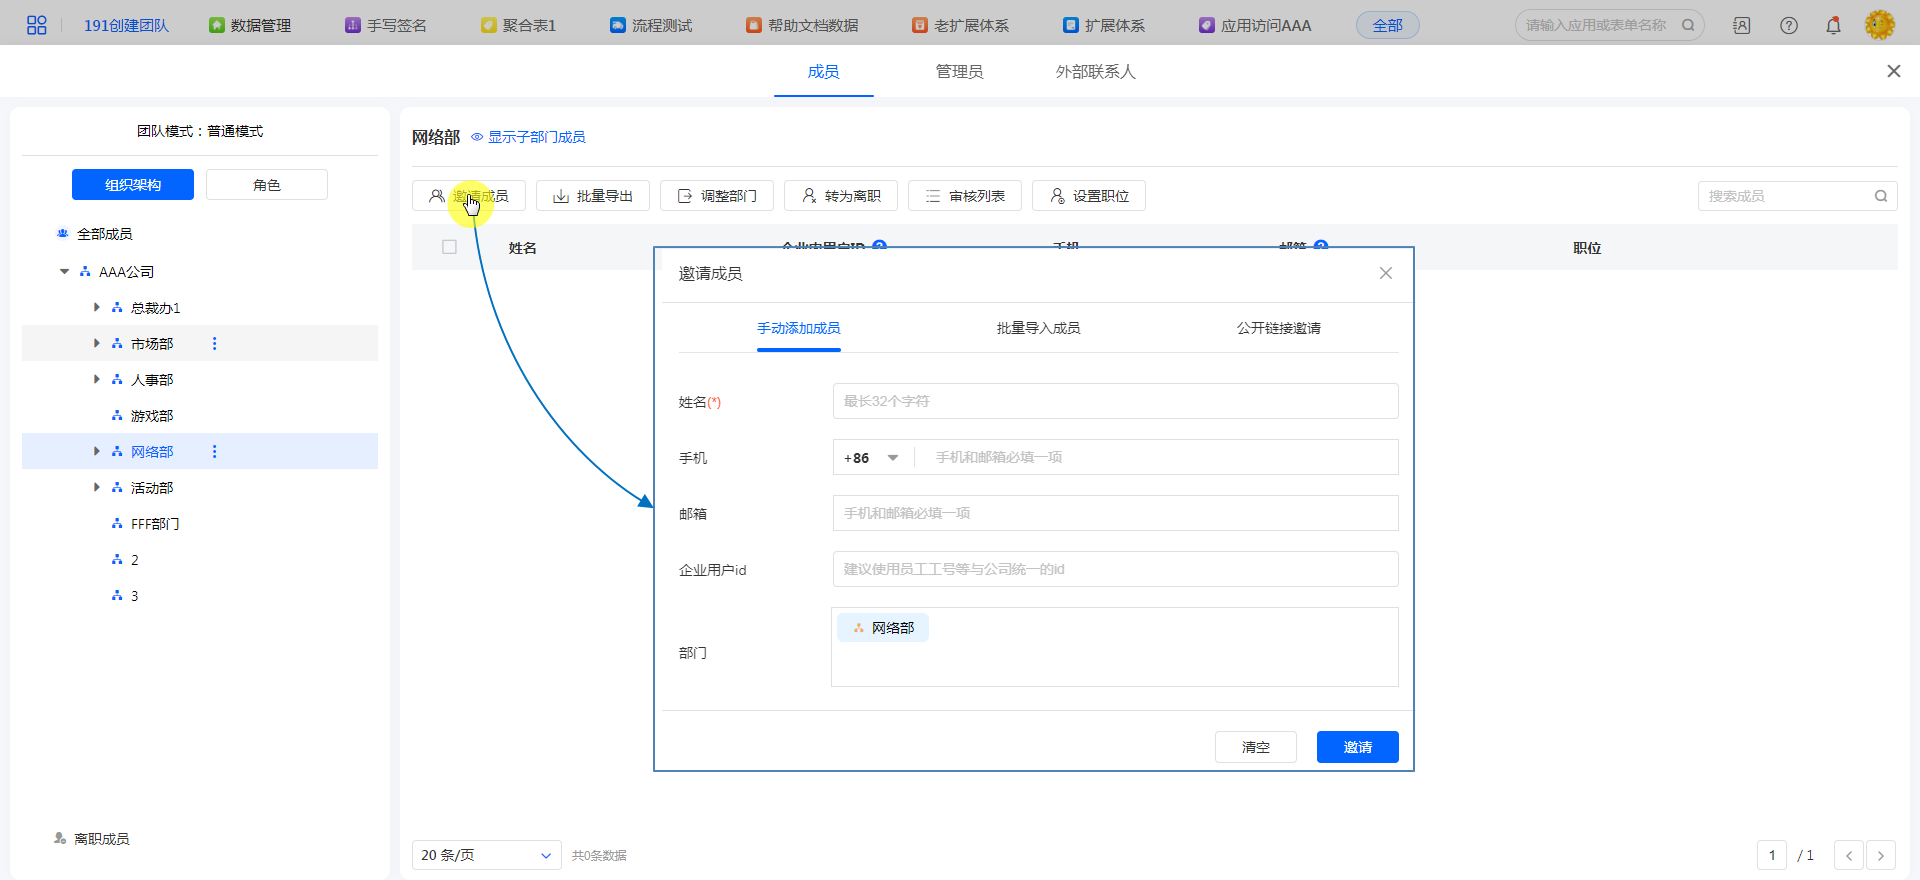Click the user avatar icon

1879,25
